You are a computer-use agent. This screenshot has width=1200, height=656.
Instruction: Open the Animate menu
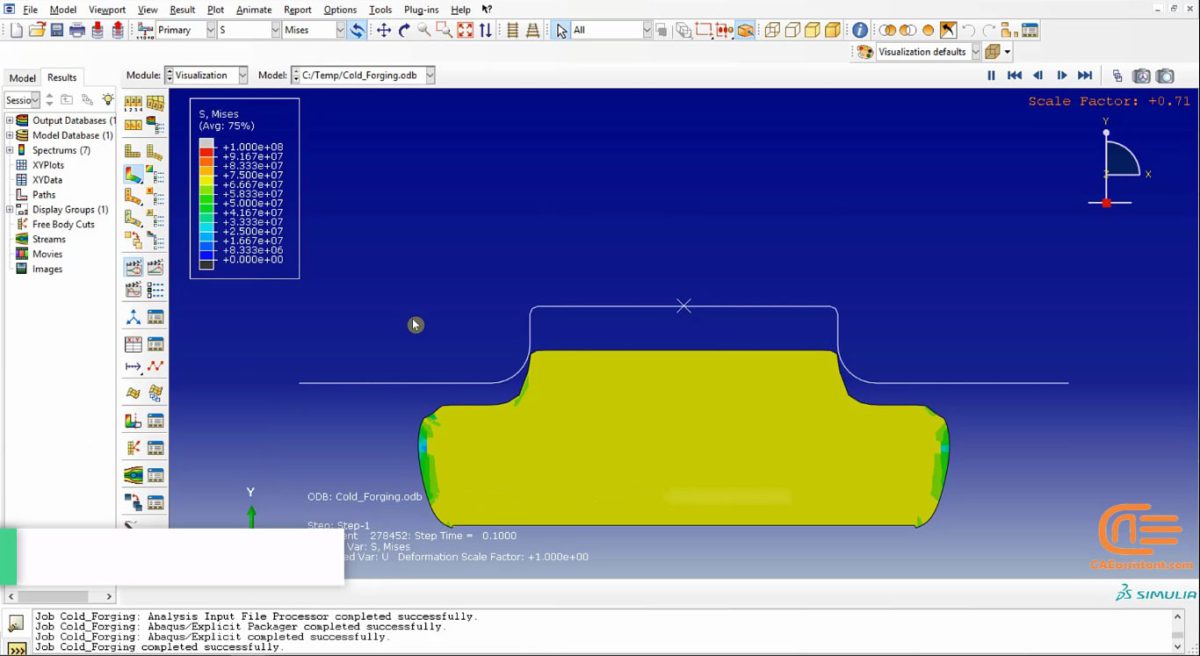[252, 10]
